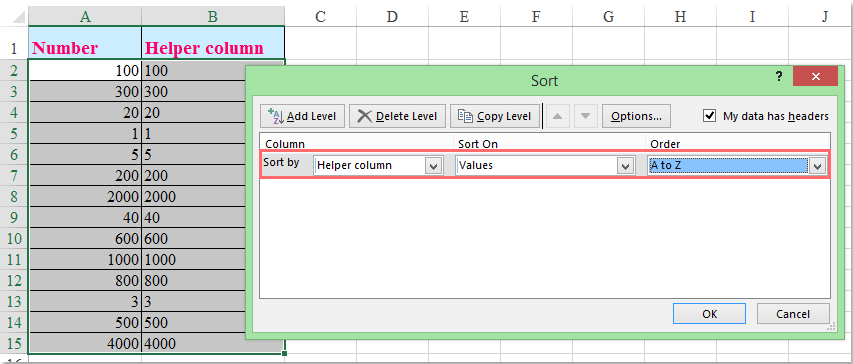This screenshot has height=364, width=853.
Task: Select column G header
Action: pos(608,17)
